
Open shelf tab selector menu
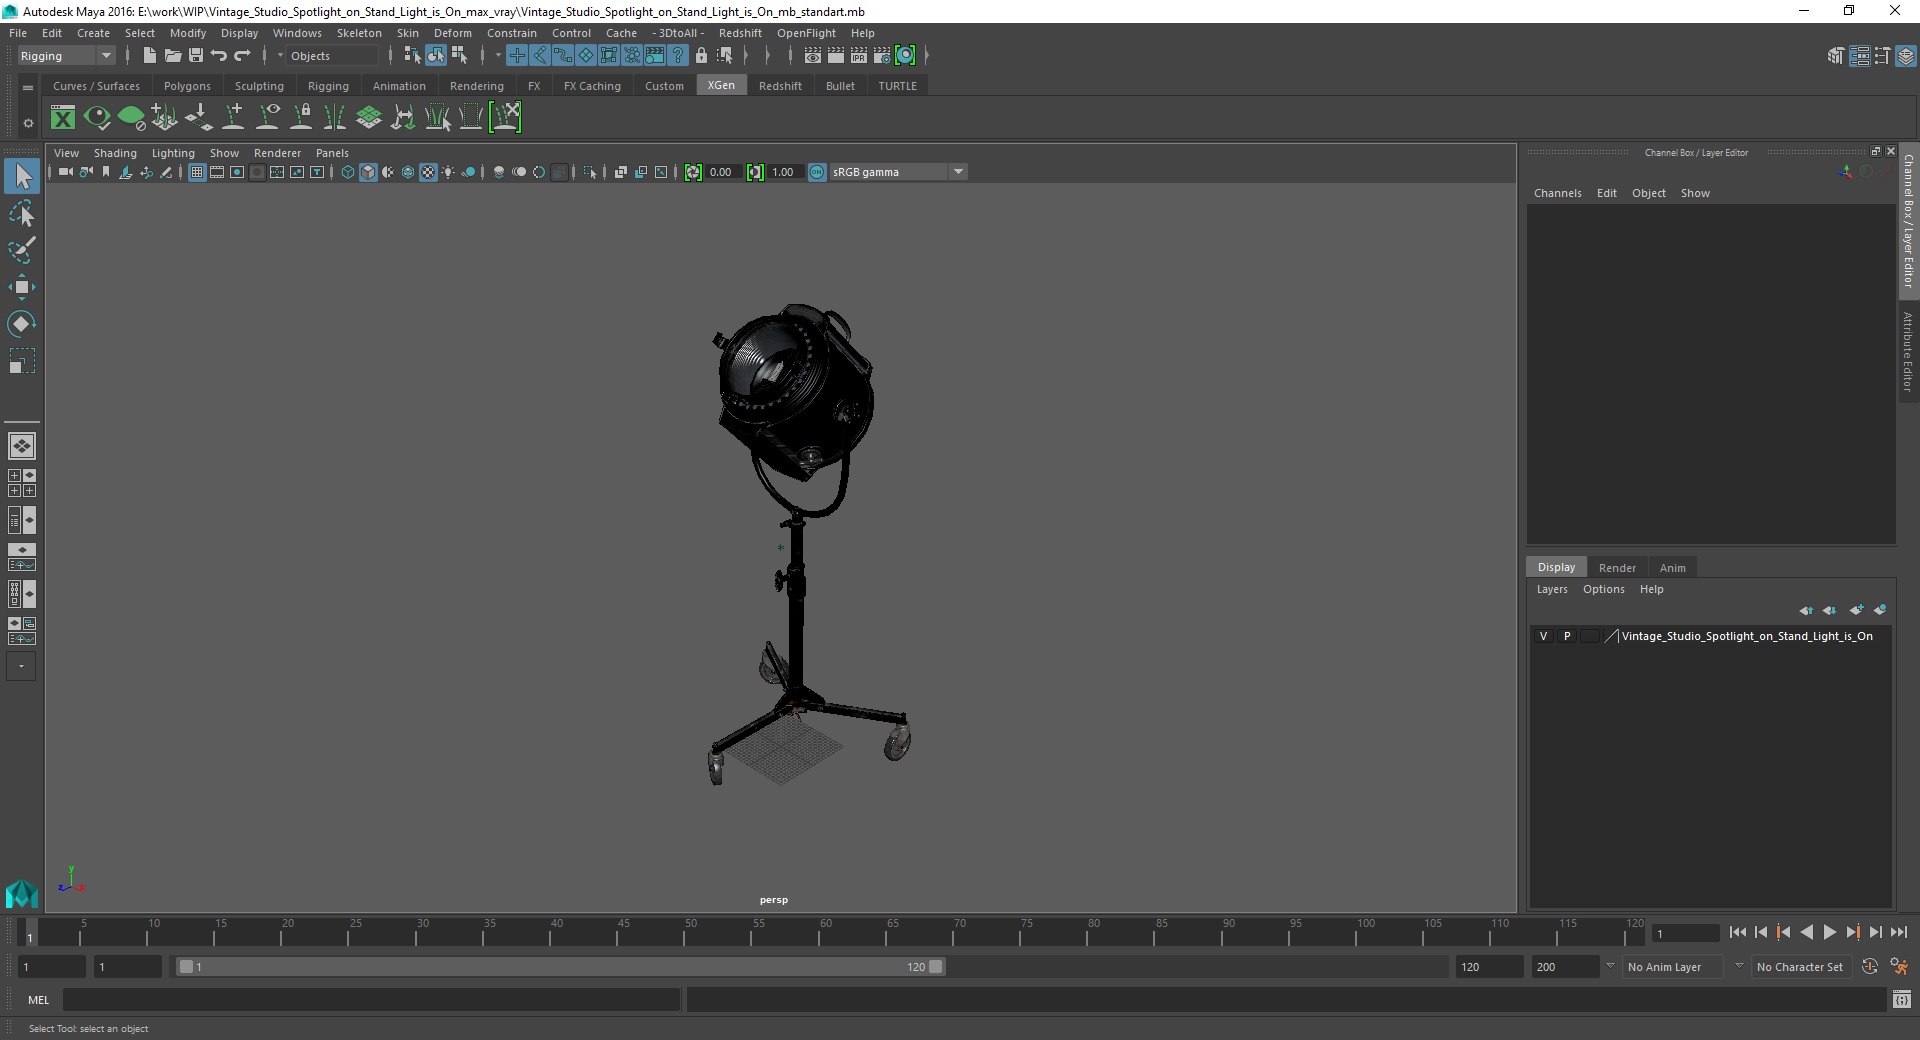tap(28, 87)
